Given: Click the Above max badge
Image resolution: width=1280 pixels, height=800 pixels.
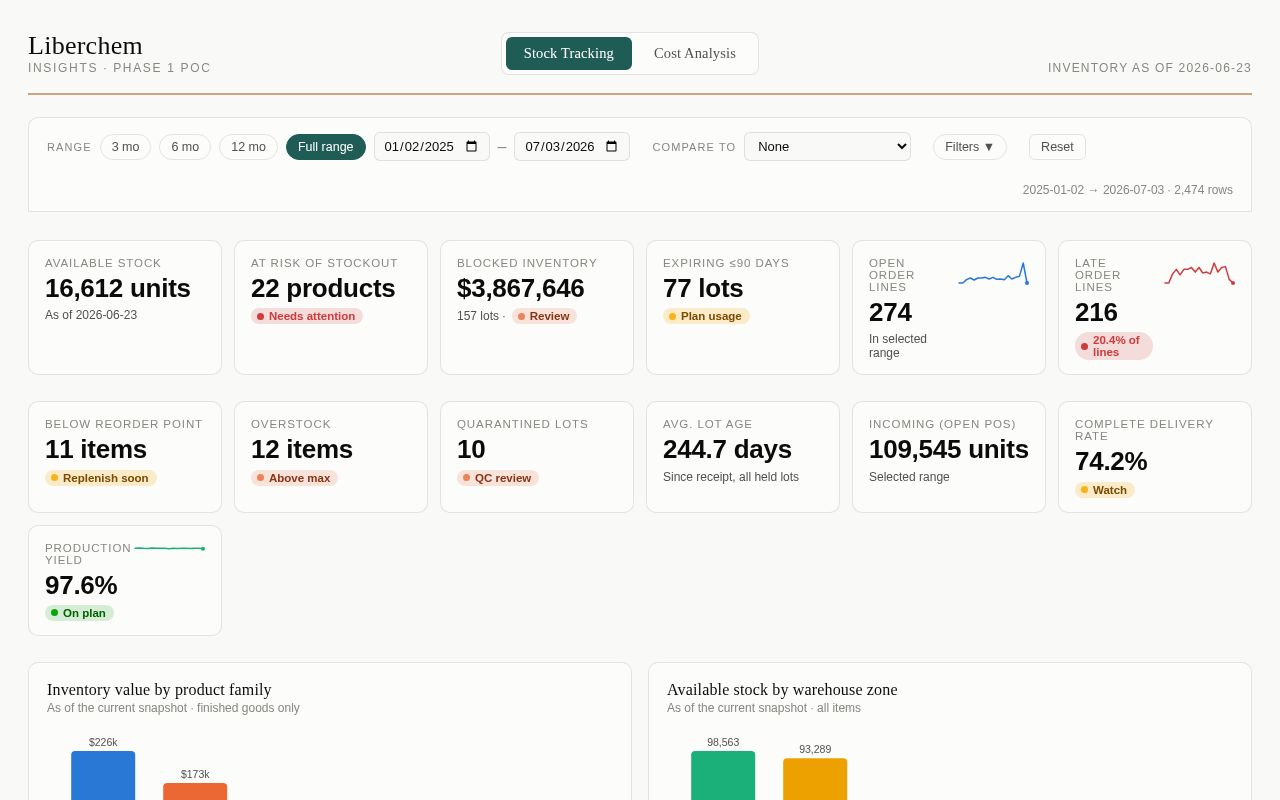Looking at the screenshot, I should click(294, 478).
